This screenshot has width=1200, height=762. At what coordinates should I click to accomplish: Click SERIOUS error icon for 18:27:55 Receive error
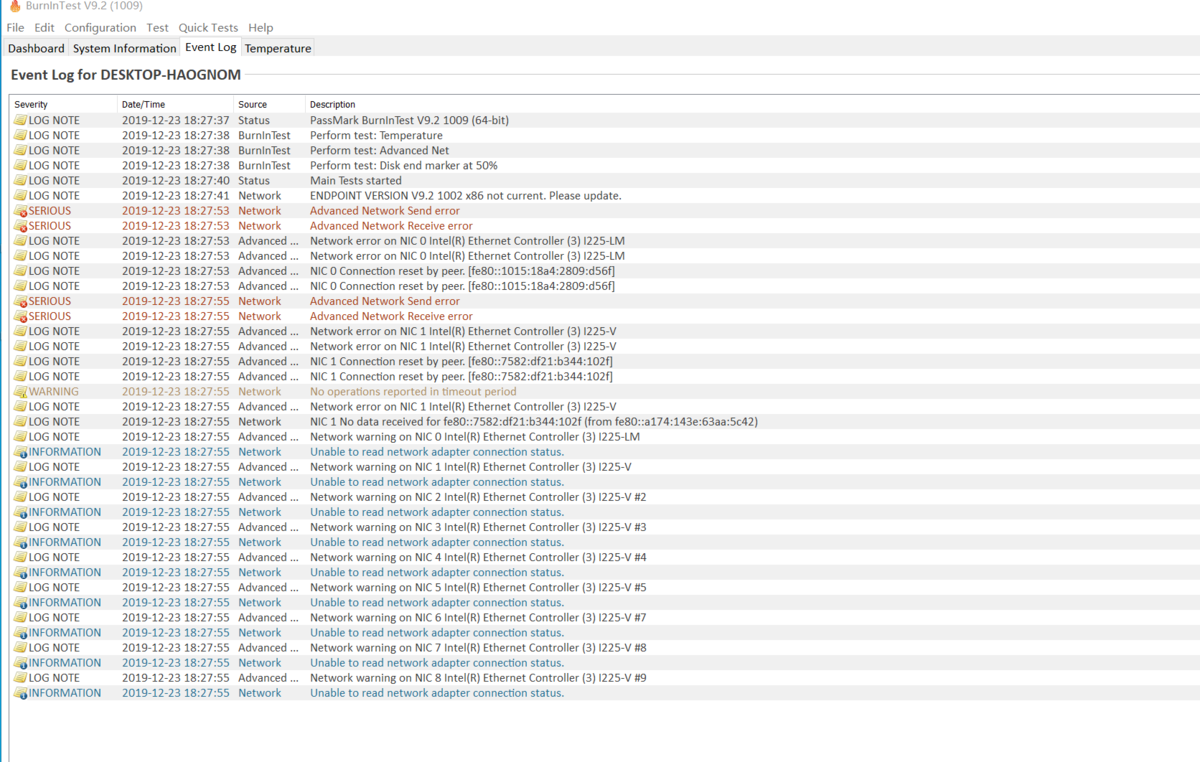20,316
